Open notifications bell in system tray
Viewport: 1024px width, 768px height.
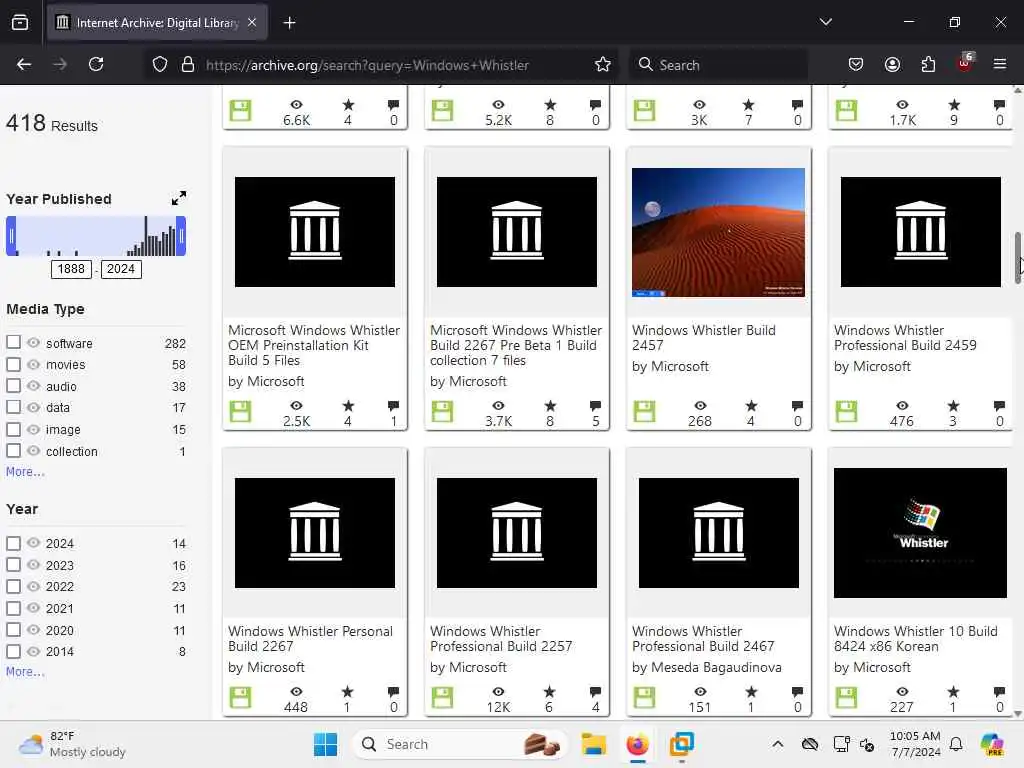coord(956,744)
